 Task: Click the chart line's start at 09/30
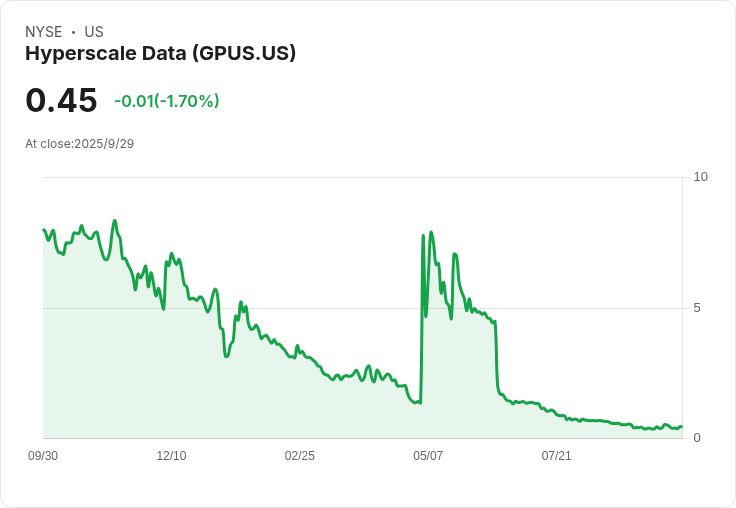(x=44, y=230)
